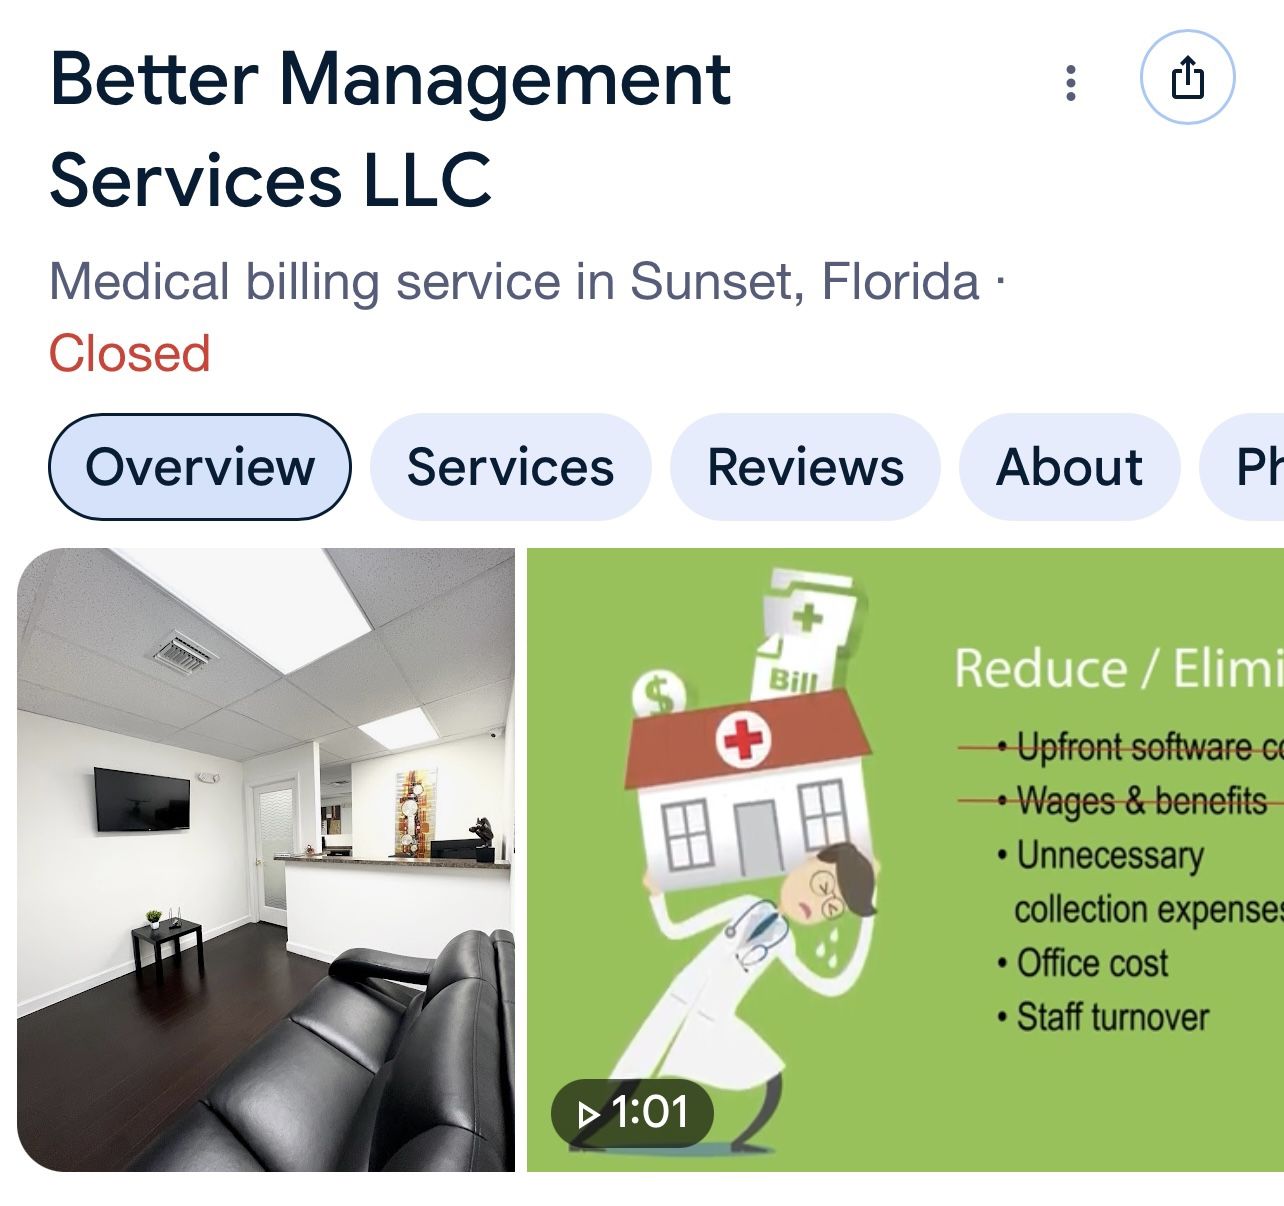Image resolution: width=1284 pixels, height=1206 pixels.
Task: Click the Better Management Services LLC title
Action: (x=390, y=130)
